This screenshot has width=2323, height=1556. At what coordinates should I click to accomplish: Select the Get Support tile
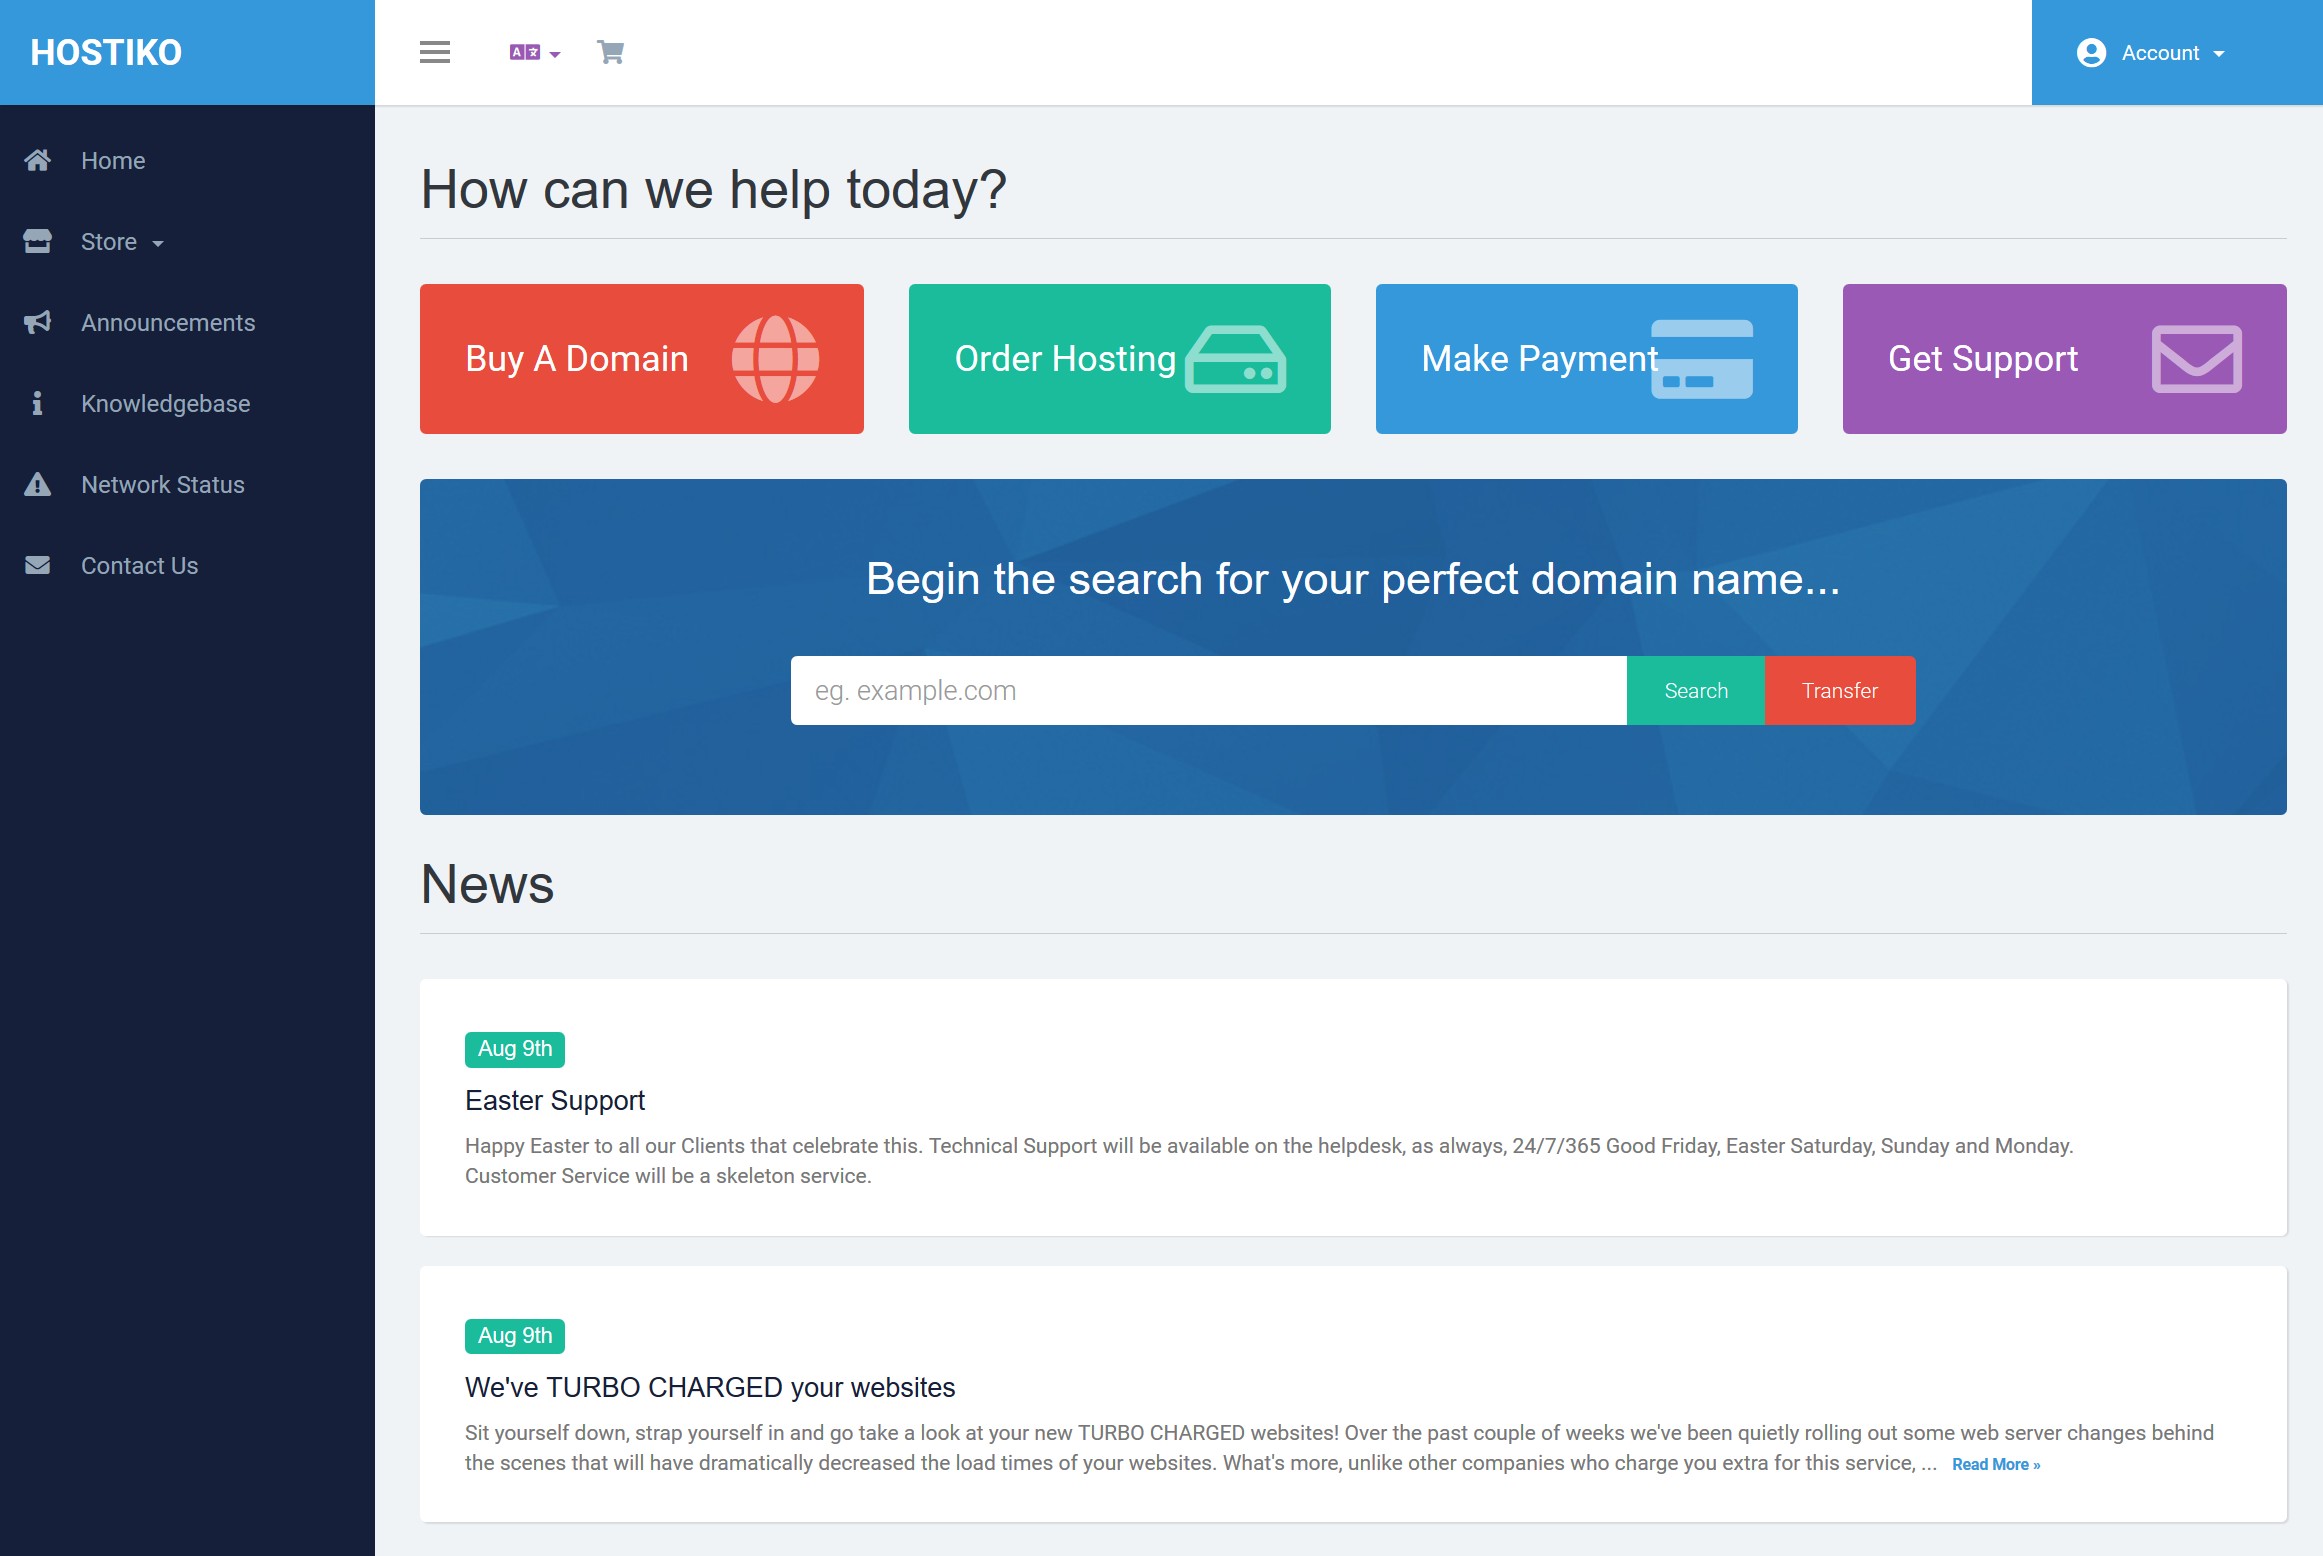[x=2064, y=359]
